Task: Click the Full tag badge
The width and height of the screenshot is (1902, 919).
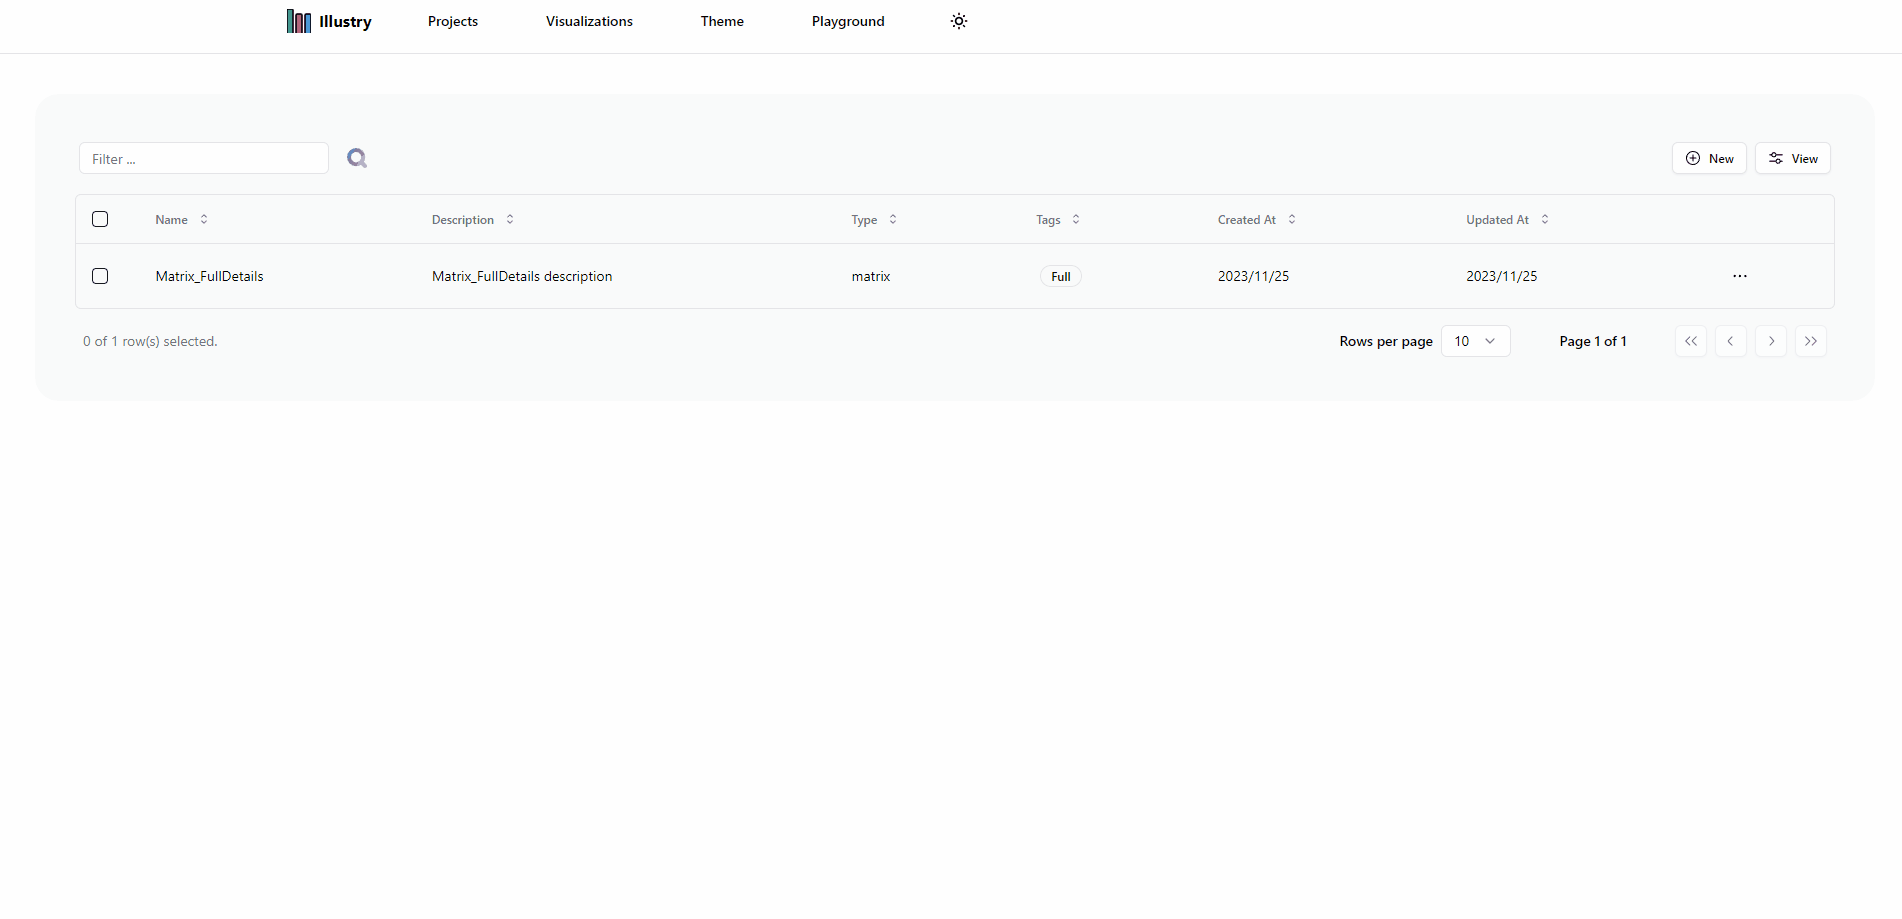Action: click(x=1060, y=277)
